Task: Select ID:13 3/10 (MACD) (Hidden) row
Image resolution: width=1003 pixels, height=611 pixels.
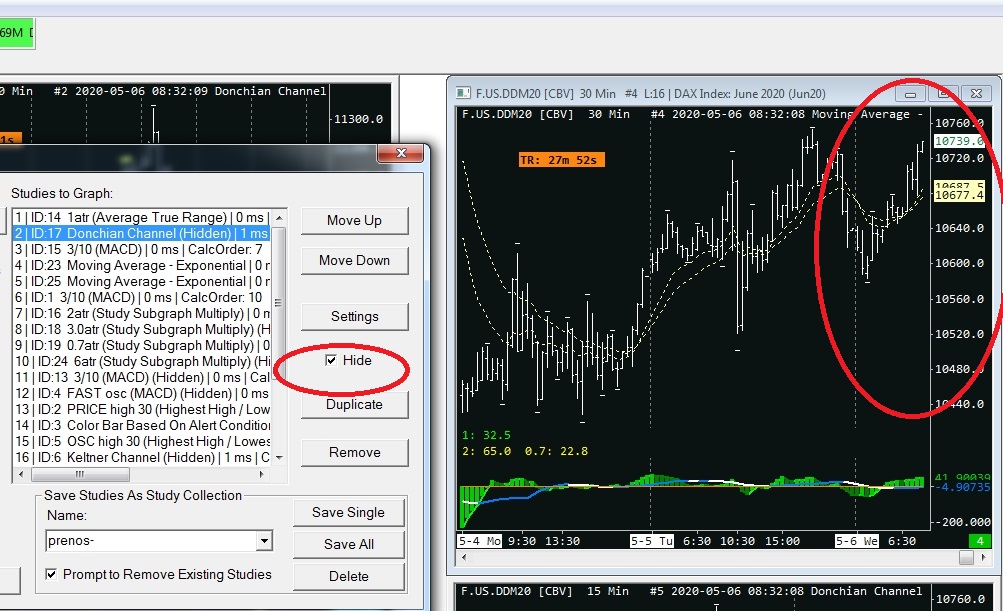Action: pos(142,377)
